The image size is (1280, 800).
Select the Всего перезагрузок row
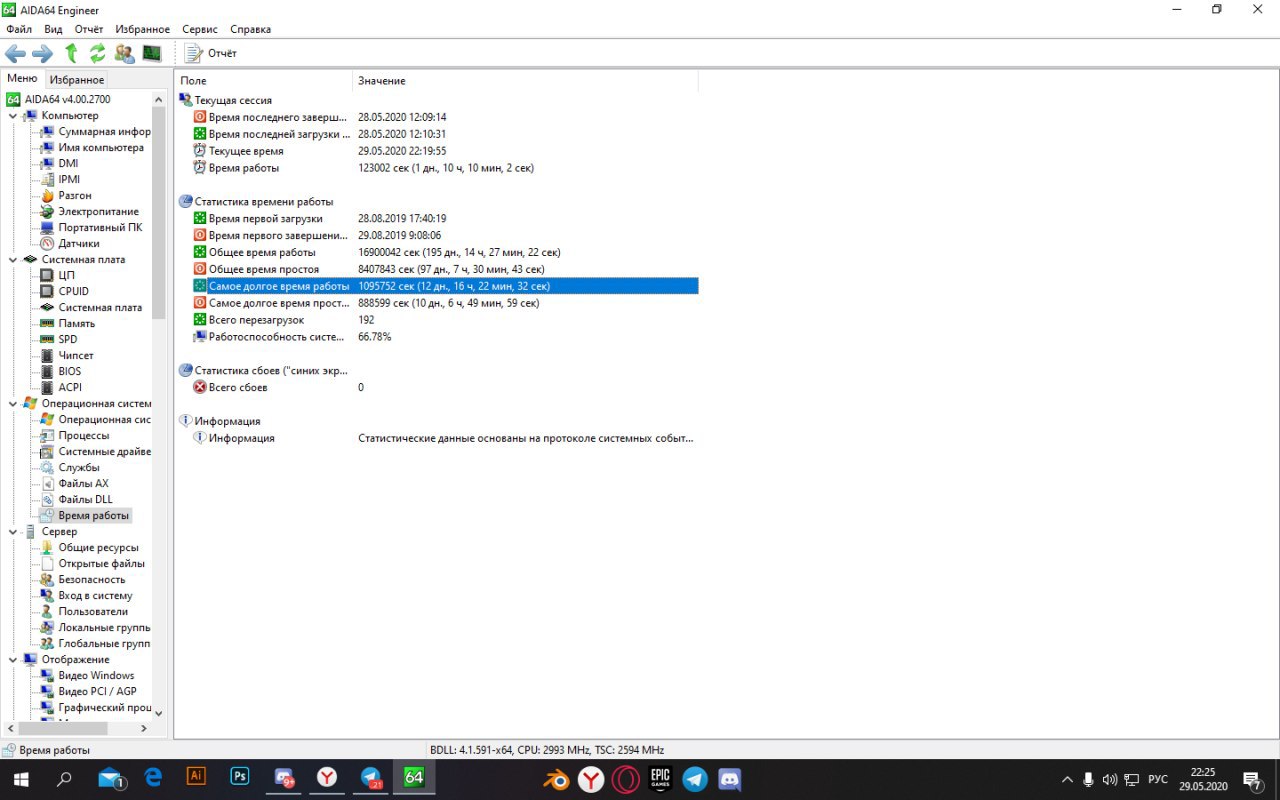pyautogui.click(x=436, y=320)
